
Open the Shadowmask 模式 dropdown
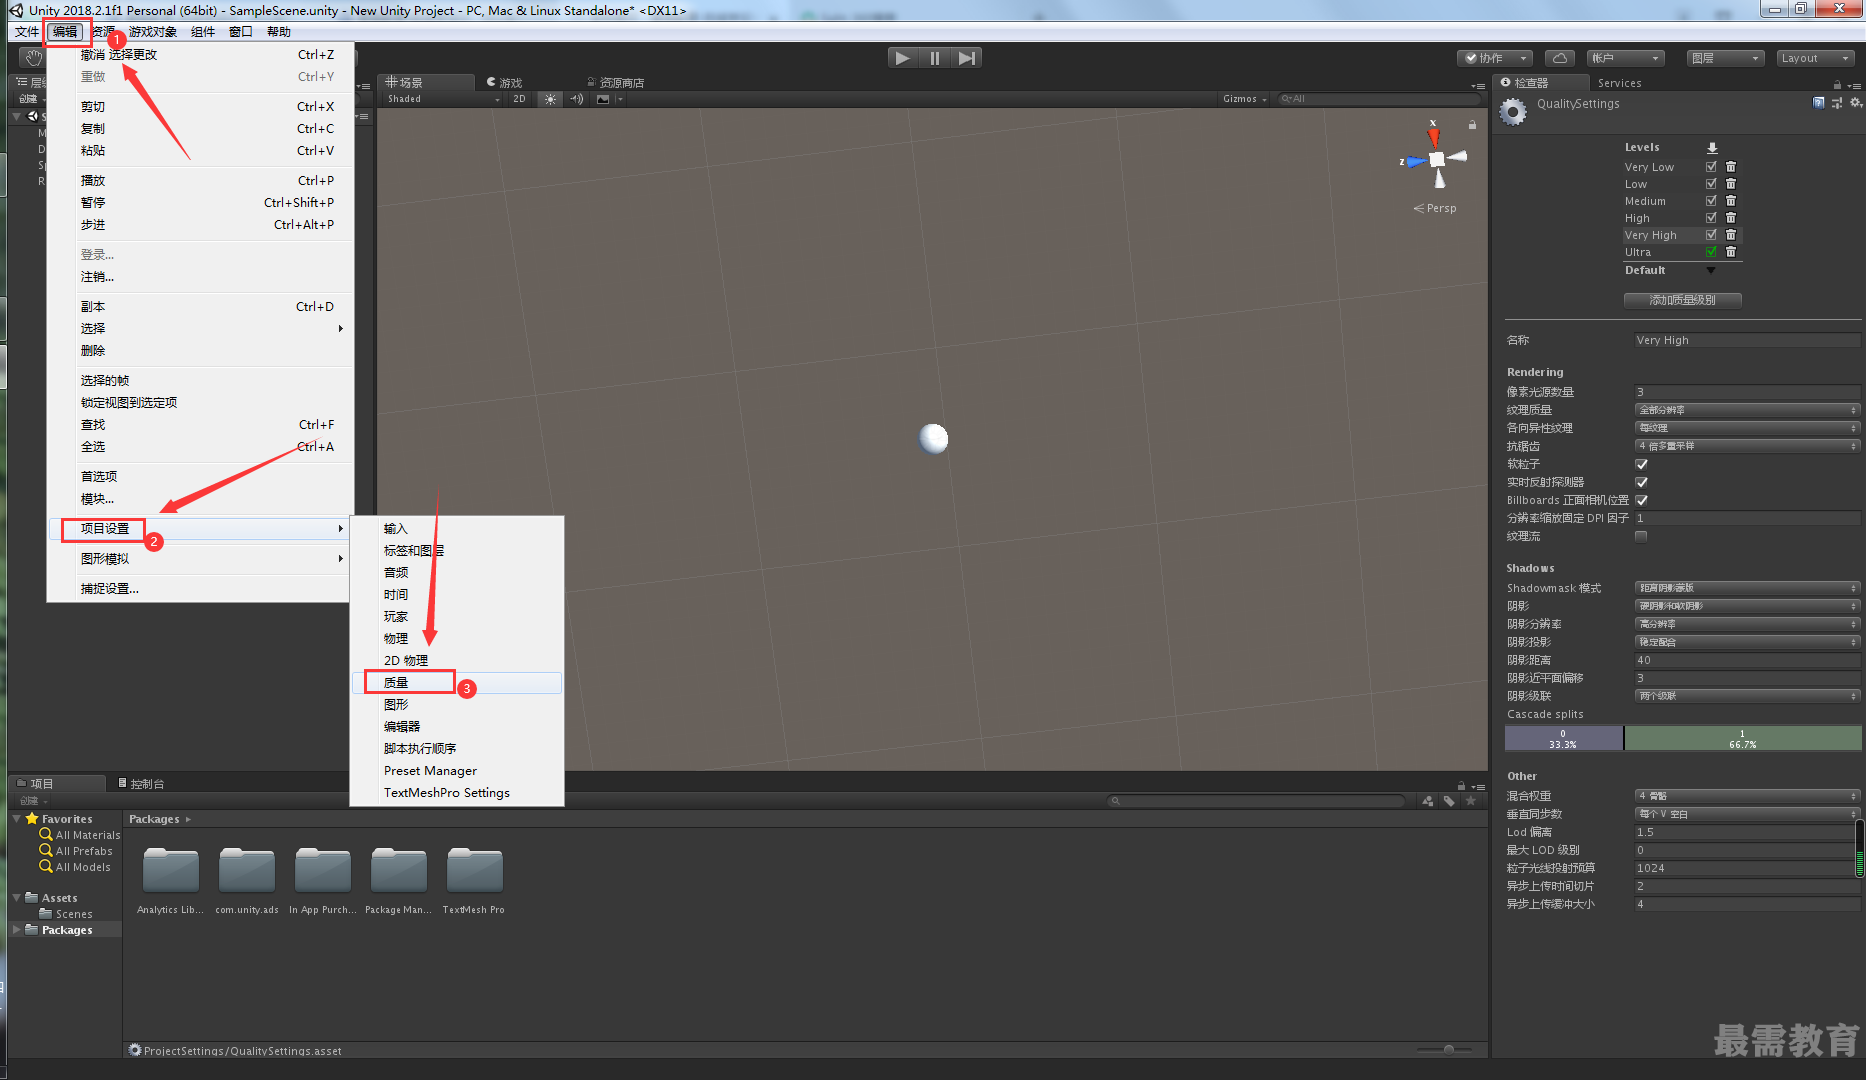click(1747, 588)
